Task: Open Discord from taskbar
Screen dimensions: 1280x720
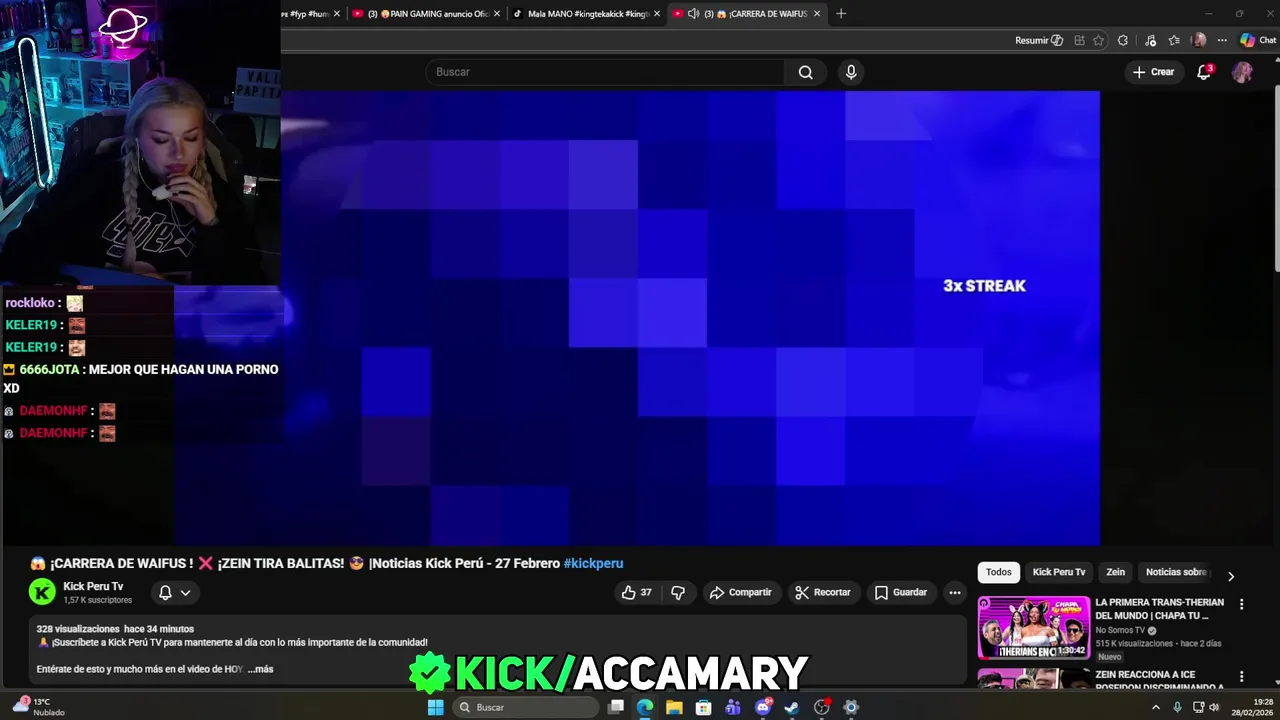Action: (x=763, y=707)
